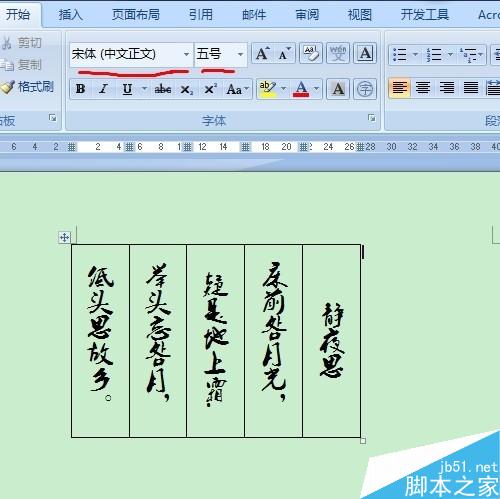
Task: Click the cell with 低头思故乡
Action: (x=101, y=341)
